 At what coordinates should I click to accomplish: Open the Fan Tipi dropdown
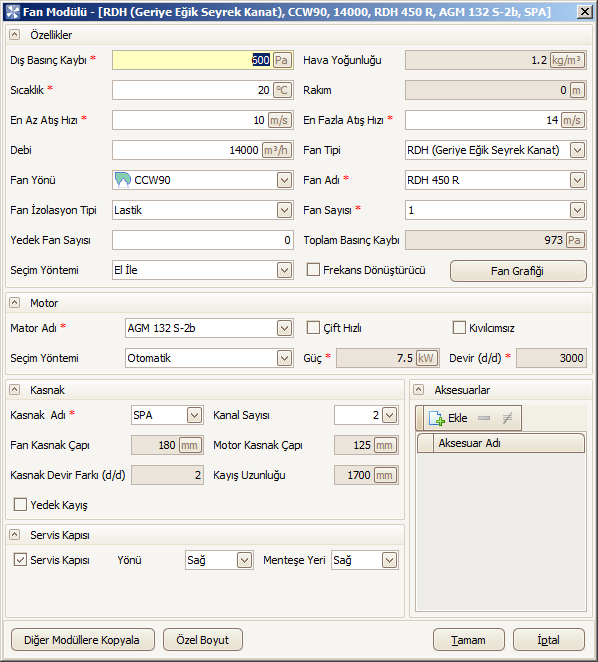click(x=577, y=150)
